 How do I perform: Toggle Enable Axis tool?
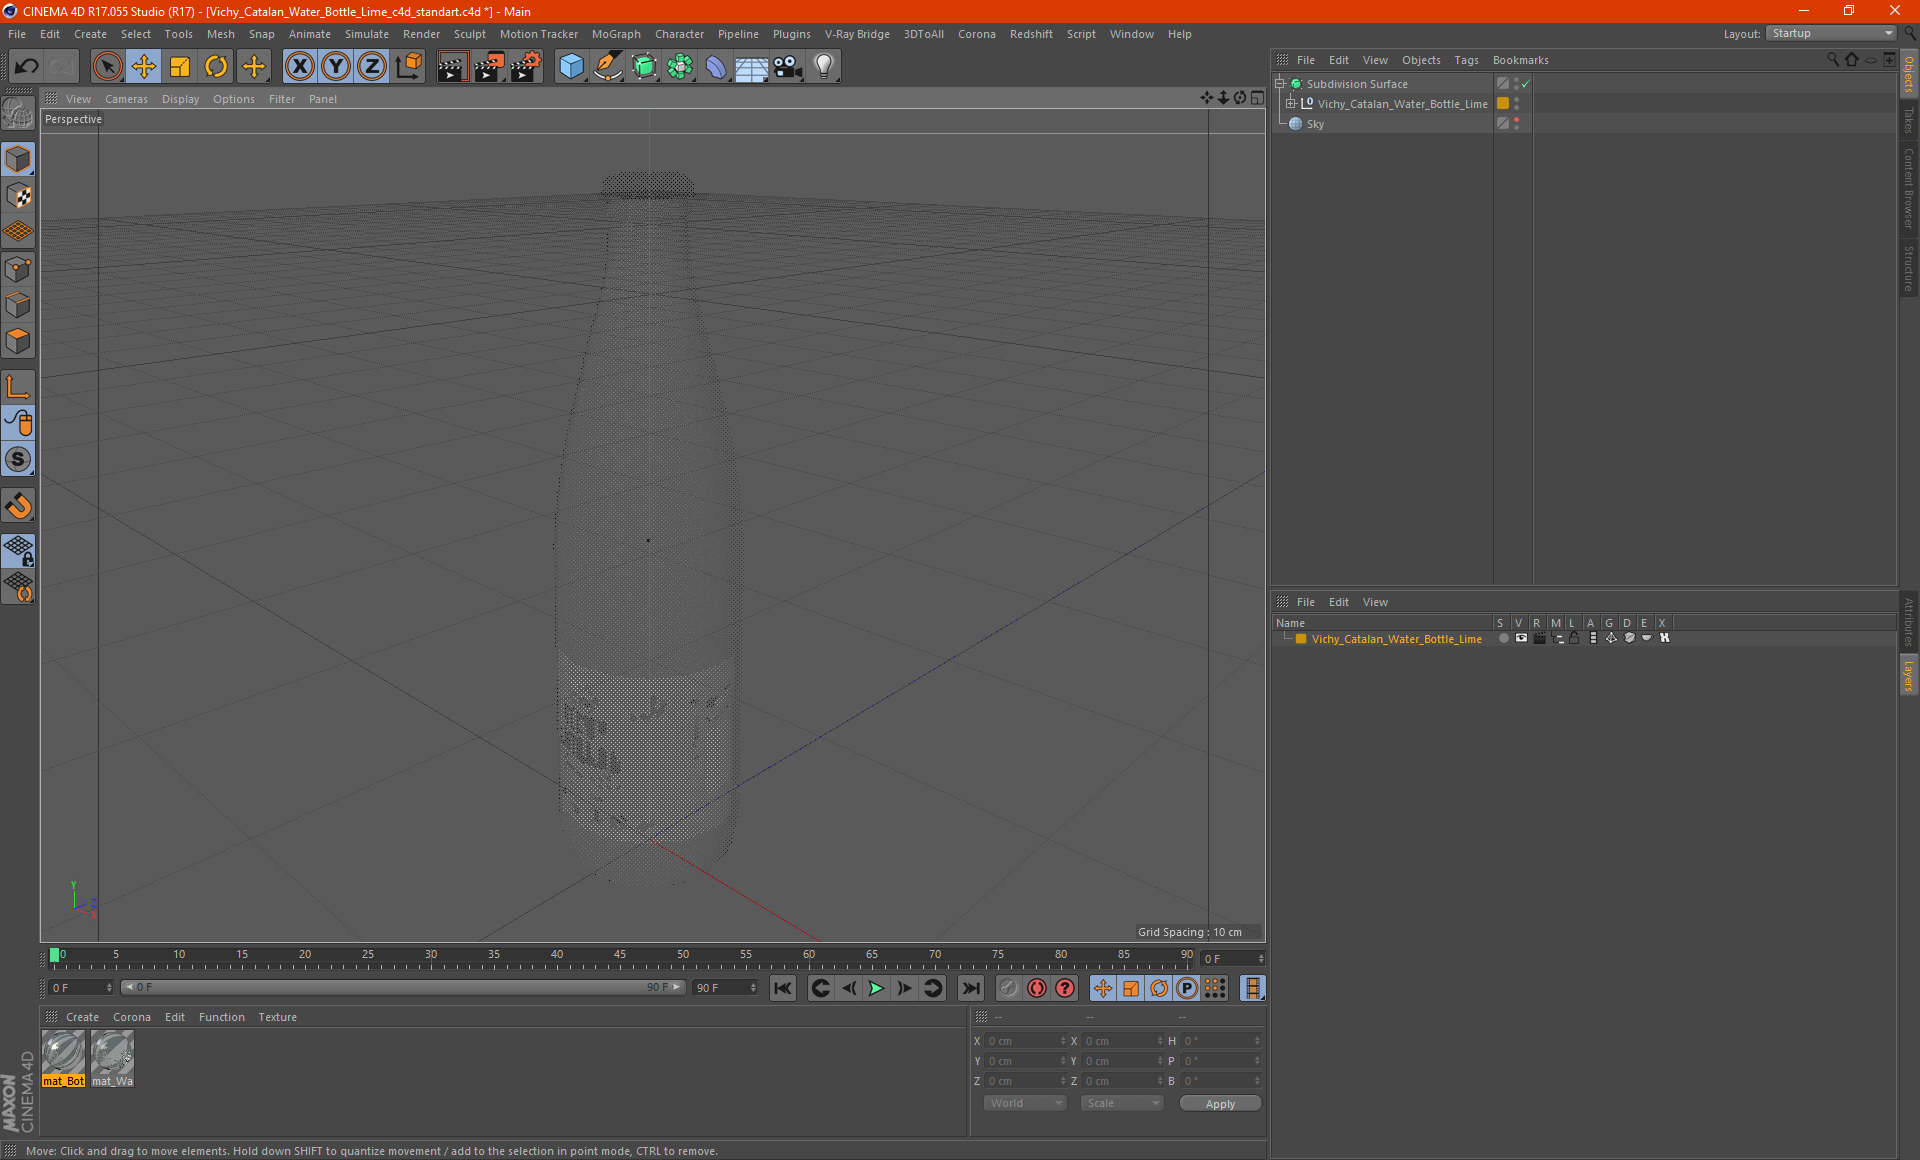(18, 387)
